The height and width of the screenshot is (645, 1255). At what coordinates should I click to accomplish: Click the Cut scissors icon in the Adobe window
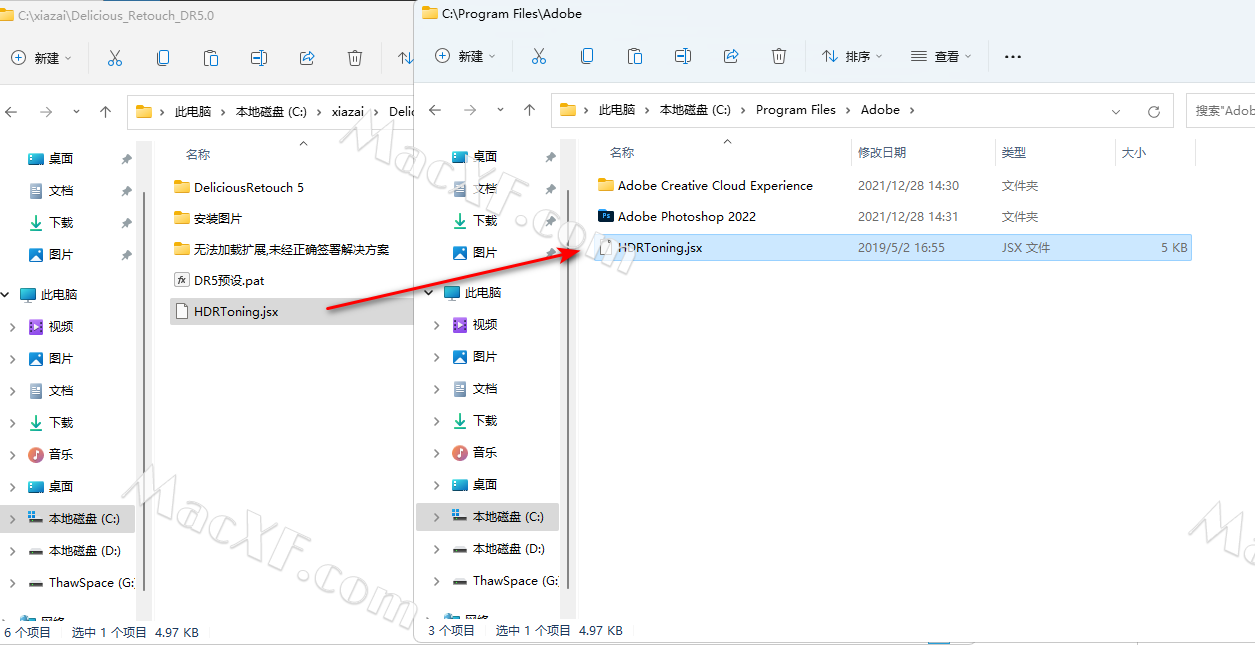pos(539,56)
